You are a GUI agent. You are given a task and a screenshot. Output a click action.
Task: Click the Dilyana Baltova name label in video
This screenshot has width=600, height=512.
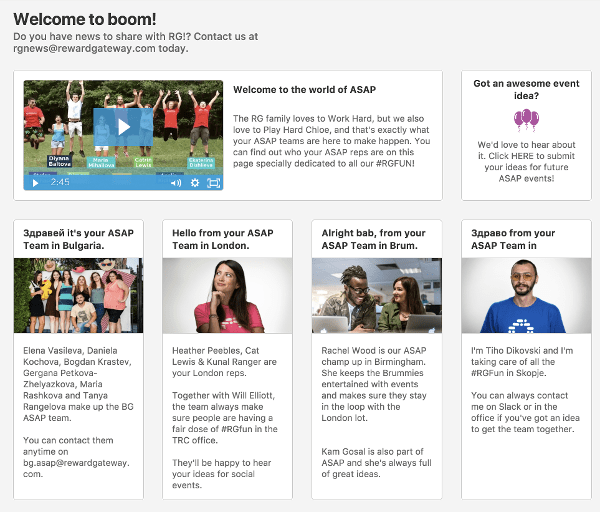[x=62, y=159]
